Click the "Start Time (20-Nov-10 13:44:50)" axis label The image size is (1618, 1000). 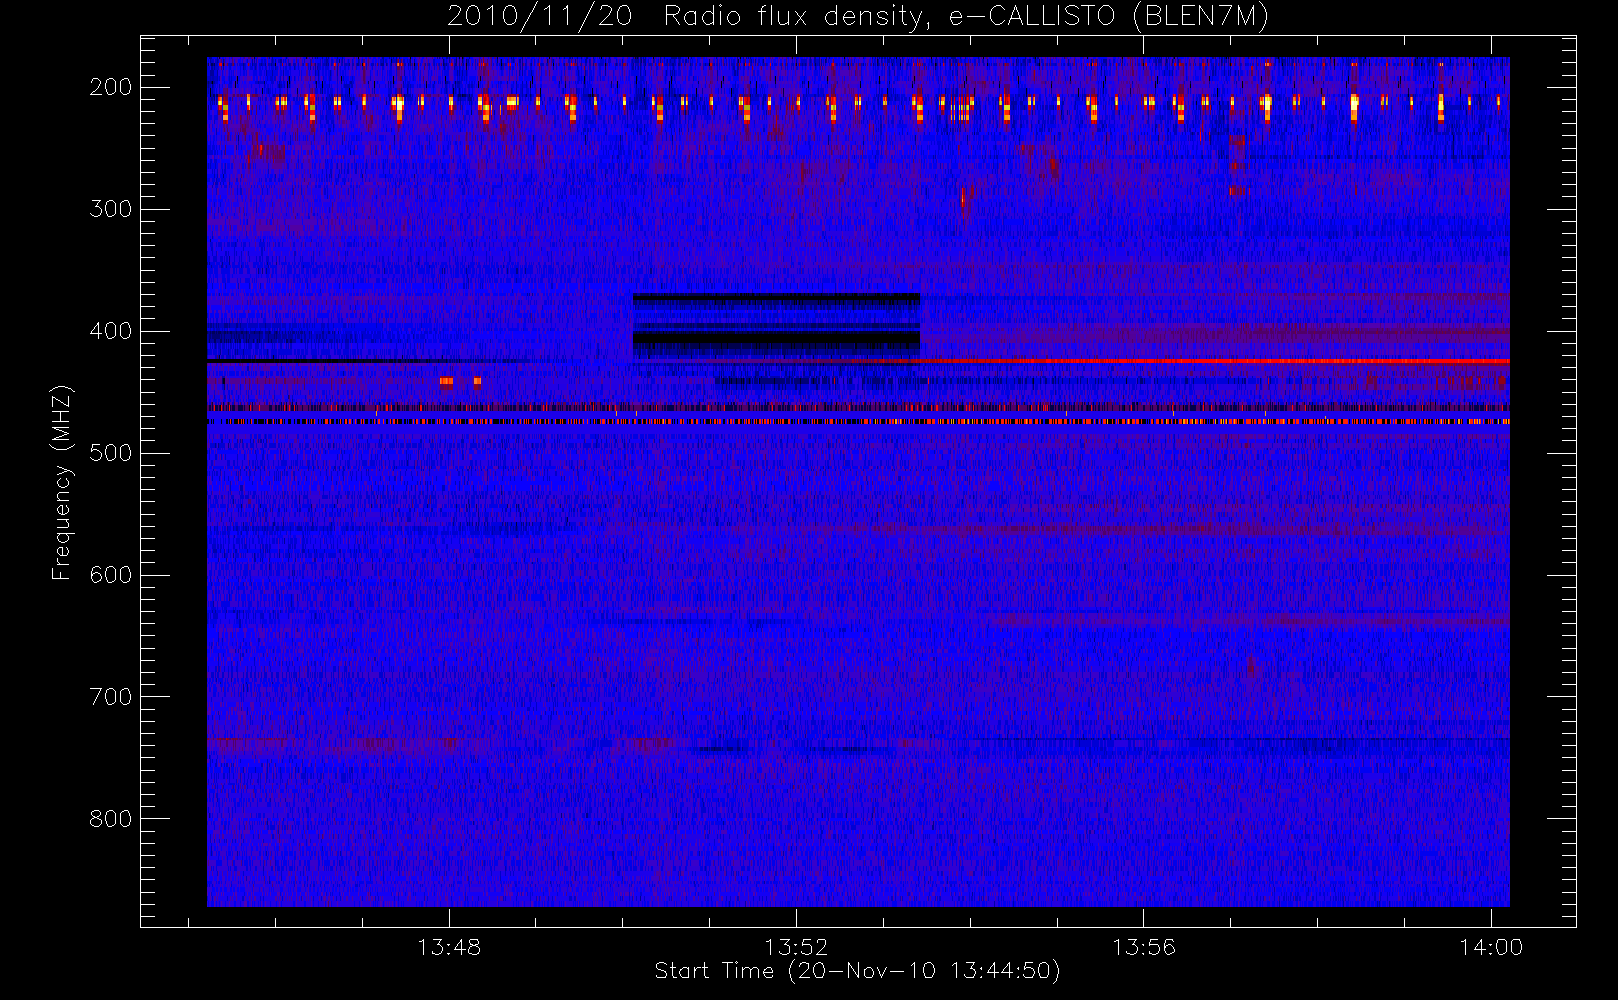coord(857,971)
